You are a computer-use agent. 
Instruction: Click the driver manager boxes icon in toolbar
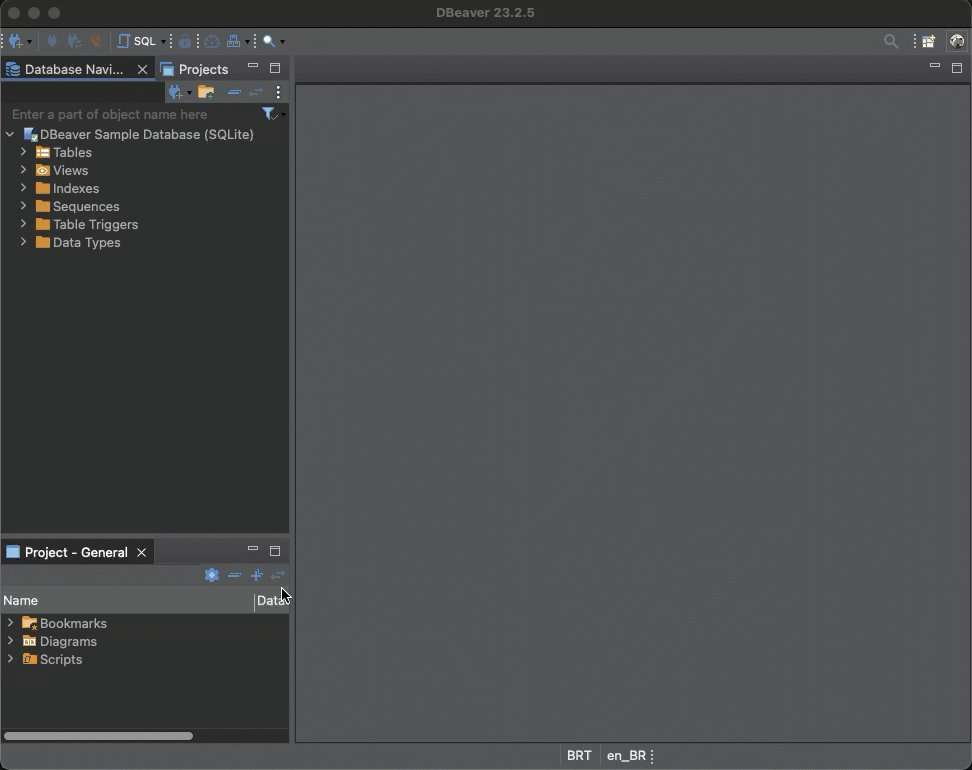(234, 42)
